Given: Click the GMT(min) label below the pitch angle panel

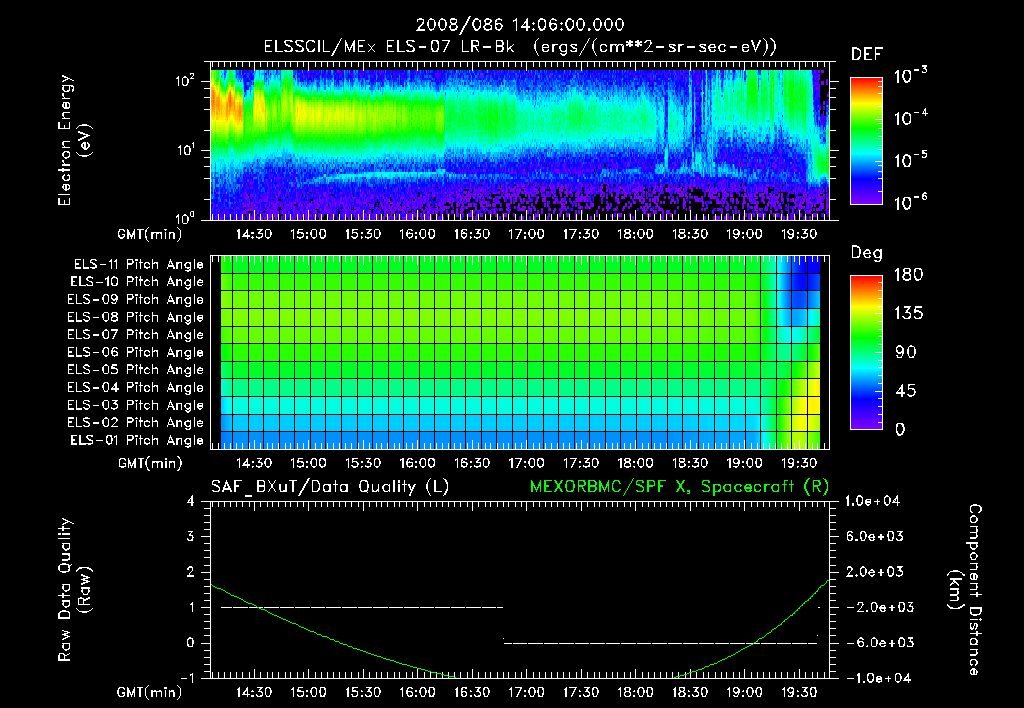Looking at the screenshot, I should coord(150,463).
